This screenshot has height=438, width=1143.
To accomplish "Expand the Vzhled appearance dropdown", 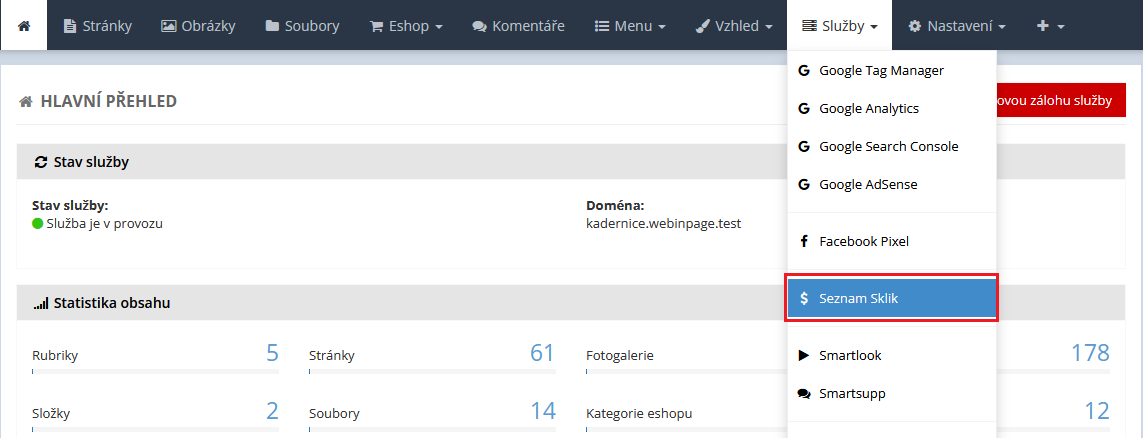I will pos(734,25).
